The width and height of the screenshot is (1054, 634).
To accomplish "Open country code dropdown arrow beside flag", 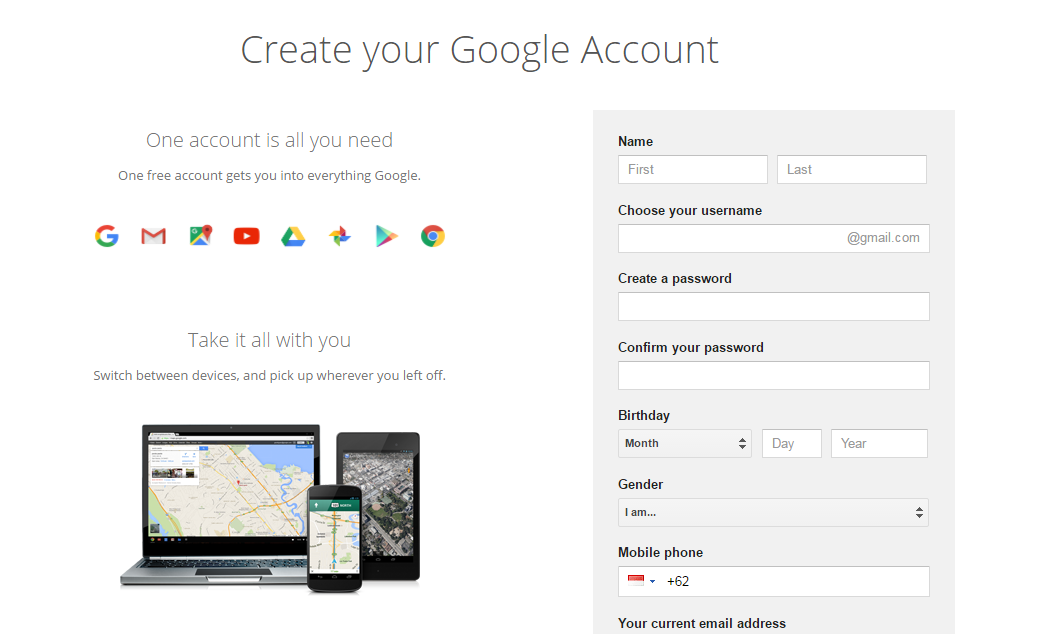I will point(652,582).
